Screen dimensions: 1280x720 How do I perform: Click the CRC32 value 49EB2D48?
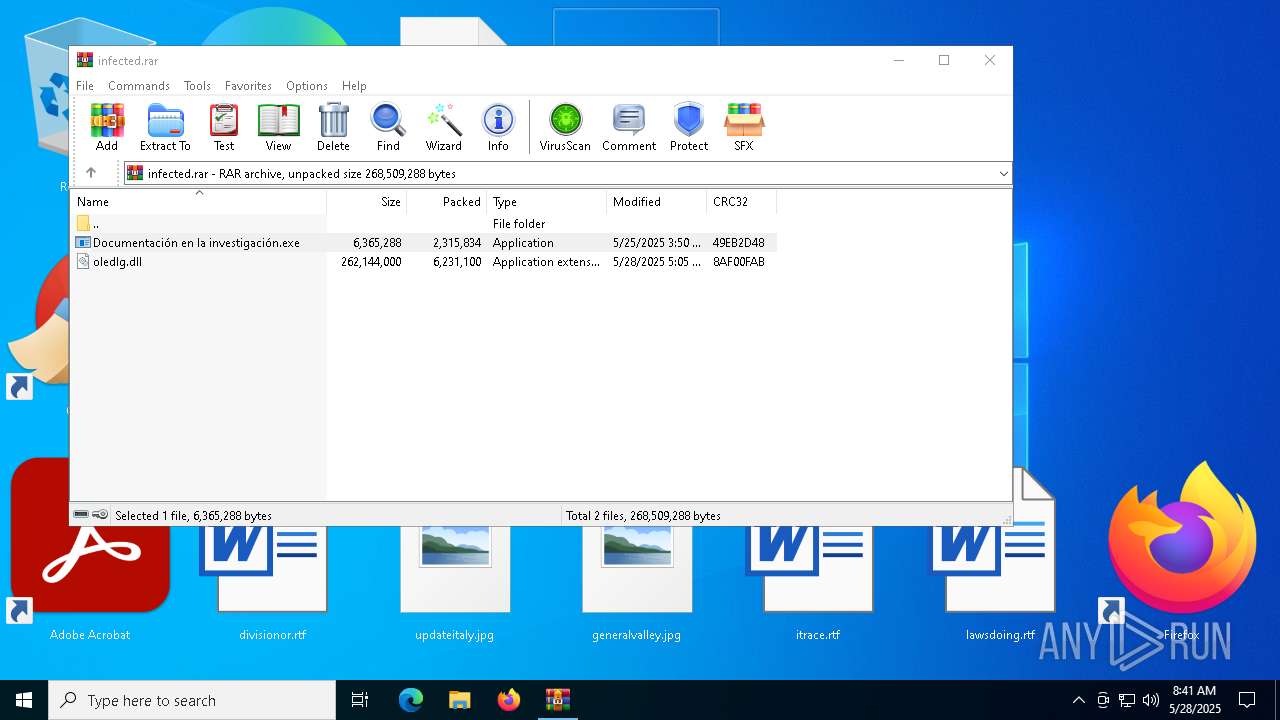(739, 243)
